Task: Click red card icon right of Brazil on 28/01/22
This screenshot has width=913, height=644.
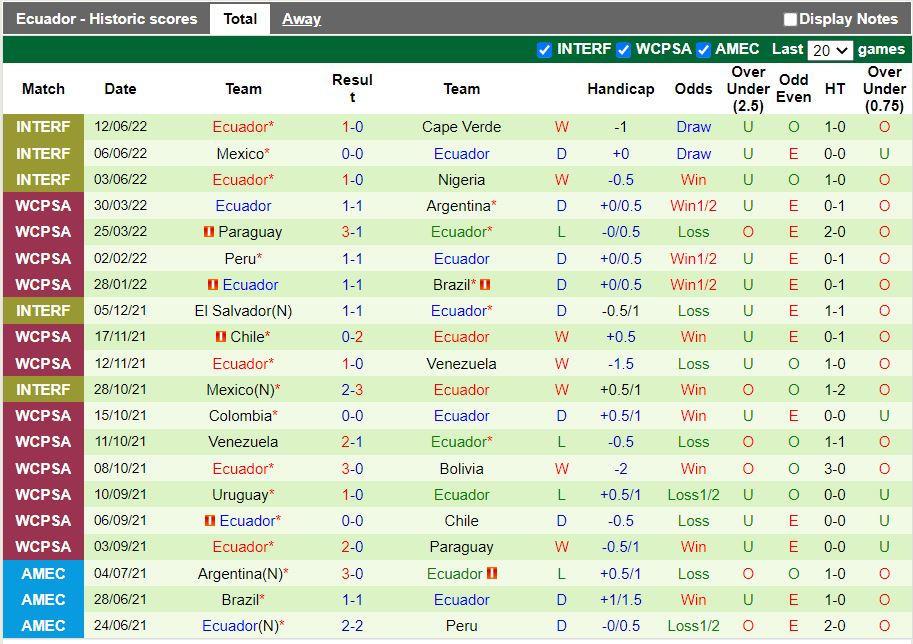Action: (485, 285)
